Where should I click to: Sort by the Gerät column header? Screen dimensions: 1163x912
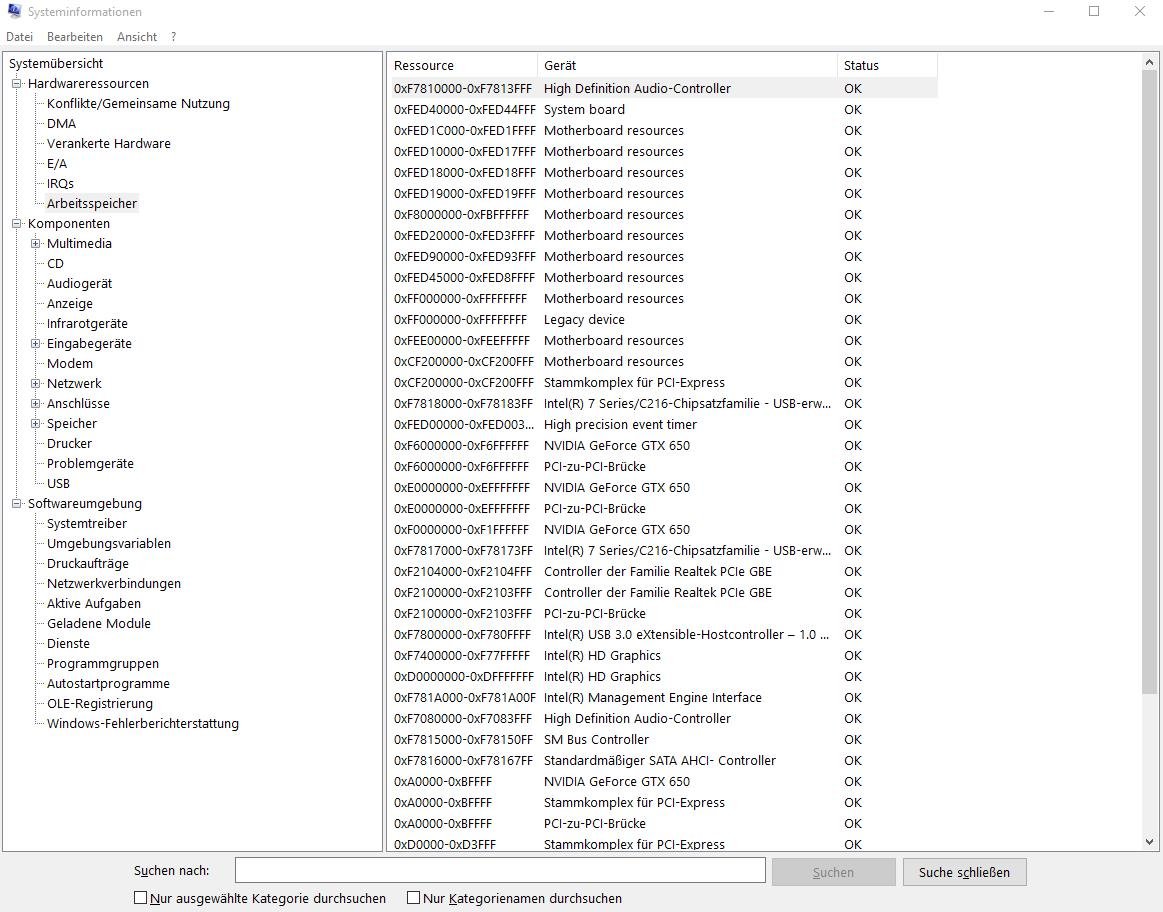[x=687, y=65]
